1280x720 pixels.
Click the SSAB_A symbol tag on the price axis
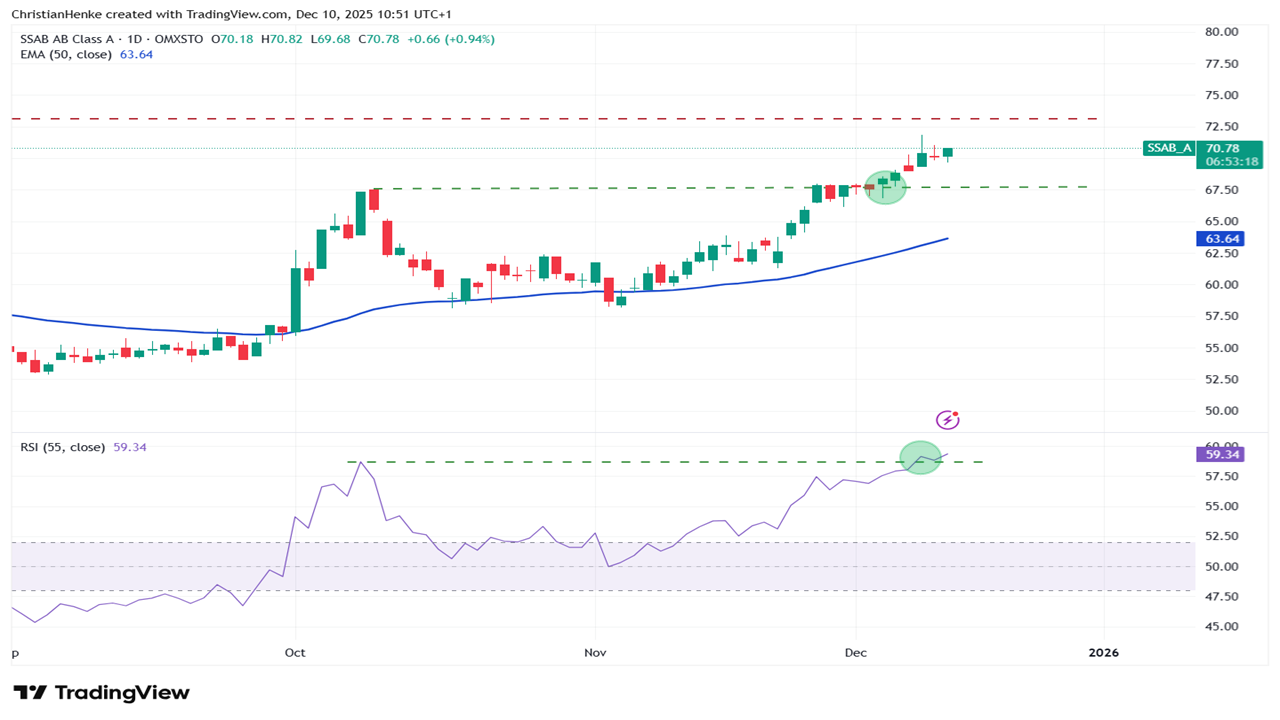click(1169, 148)
